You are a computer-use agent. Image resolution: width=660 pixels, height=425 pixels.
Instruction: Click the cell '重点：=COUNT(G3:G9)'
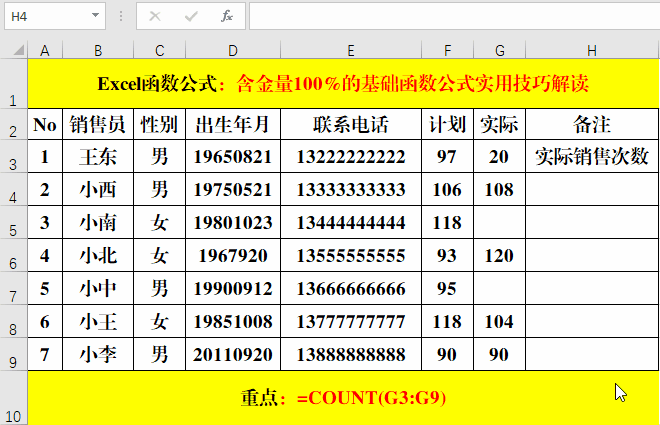[x=343, y=398]
